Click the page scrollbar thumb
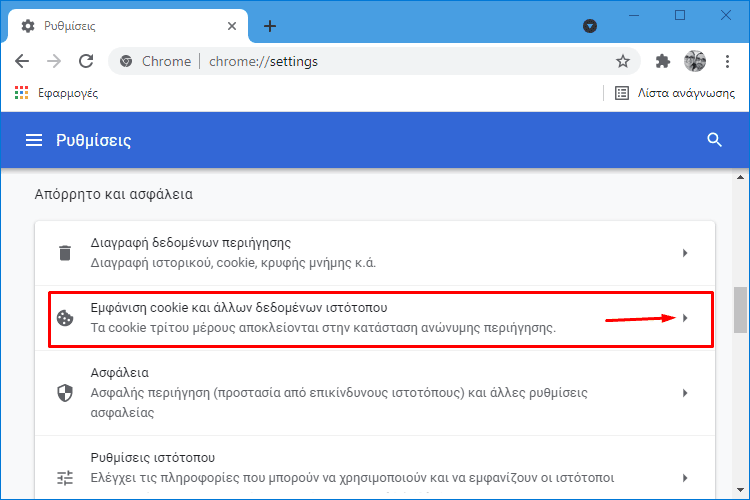This screenshot has height=500, width=750. pyautogui.click(x=740, y=310)
